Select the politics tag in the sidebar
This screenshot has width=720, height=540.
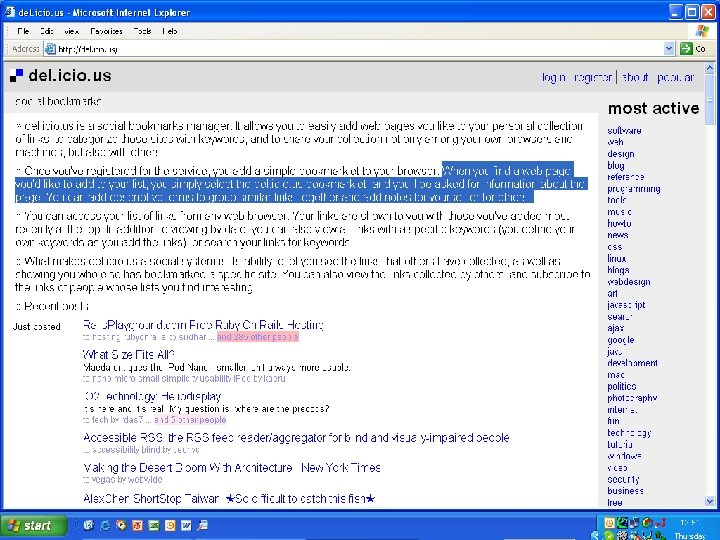[622, 387]
